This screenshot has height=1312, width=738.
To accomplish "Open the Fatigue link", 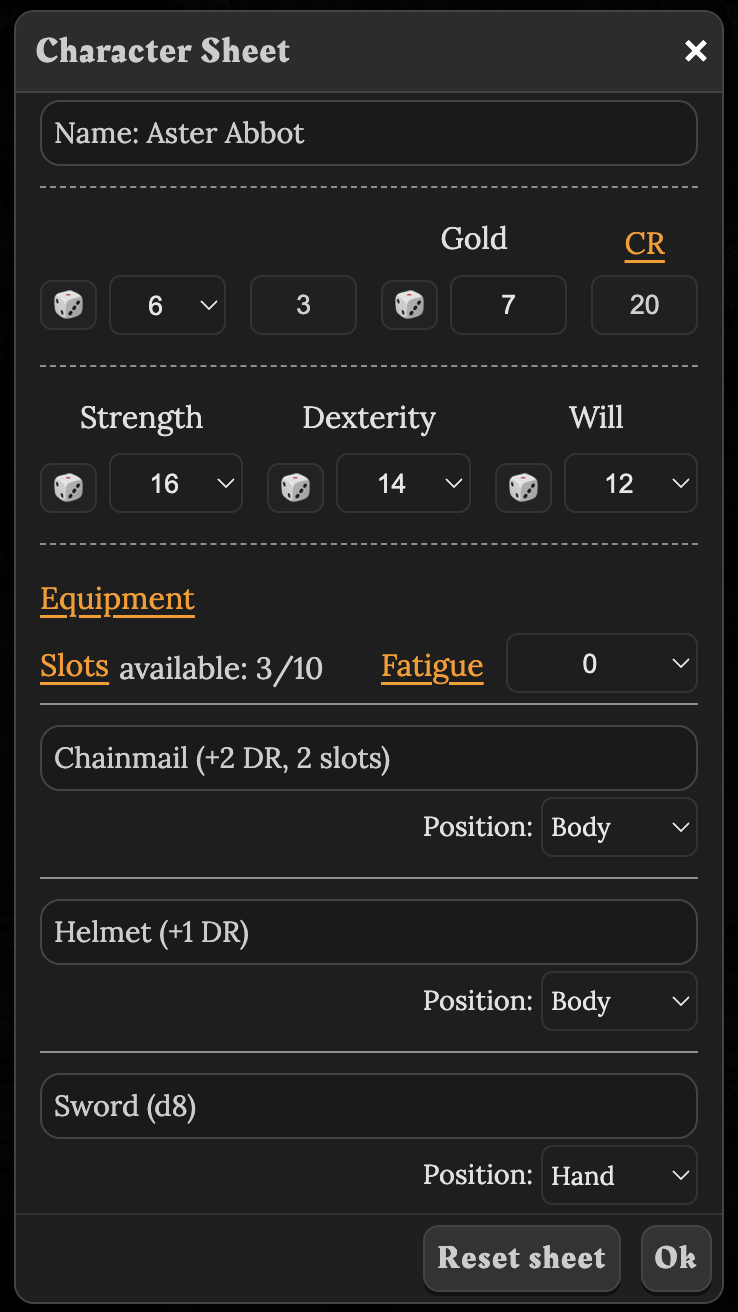I will click(x=432, y=666).
